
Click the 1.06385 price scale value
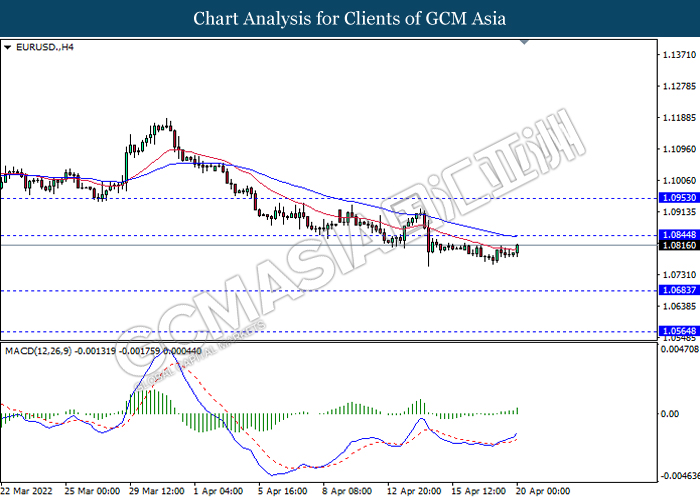click(x=679, y=306)
